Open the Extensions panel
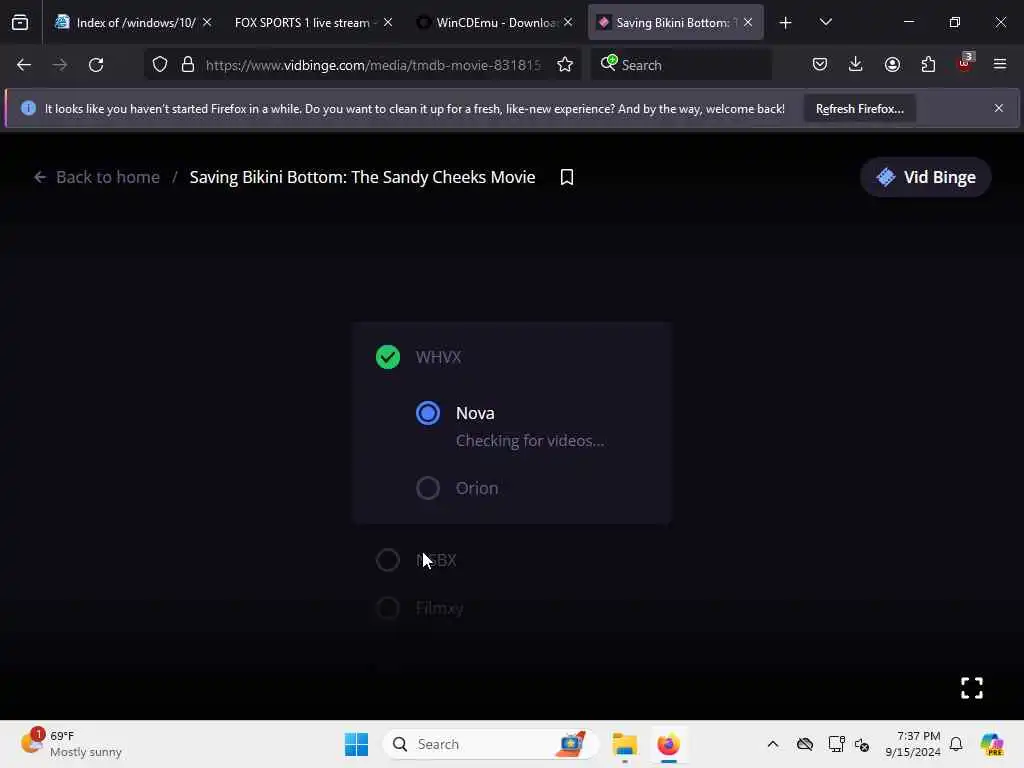Screen dimensions: 1024x768 [x=928, y=65]
